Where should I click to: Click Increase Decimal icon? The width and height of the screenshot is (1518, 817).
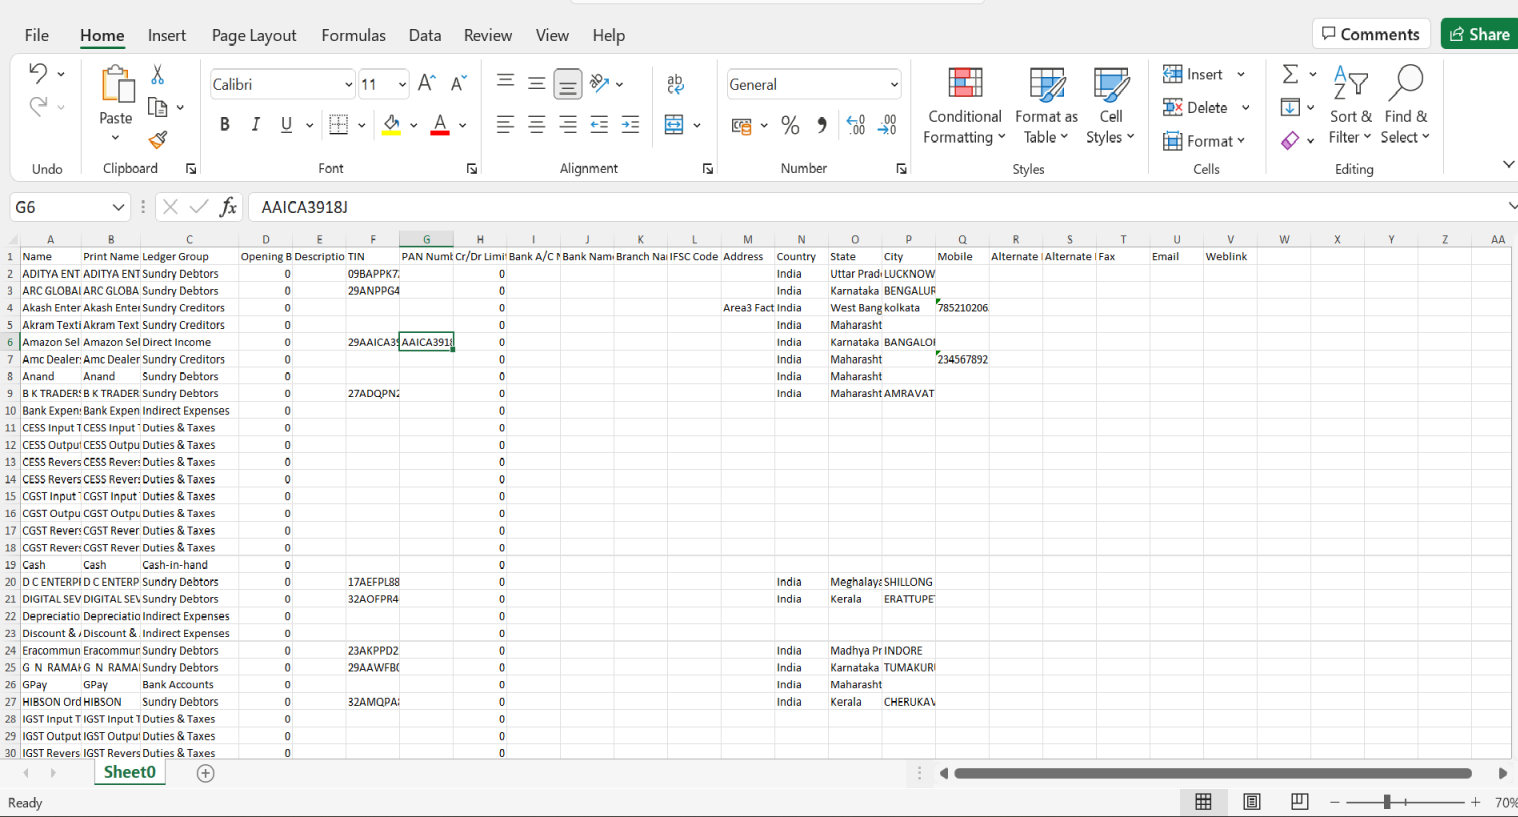(x=856, y=125)
